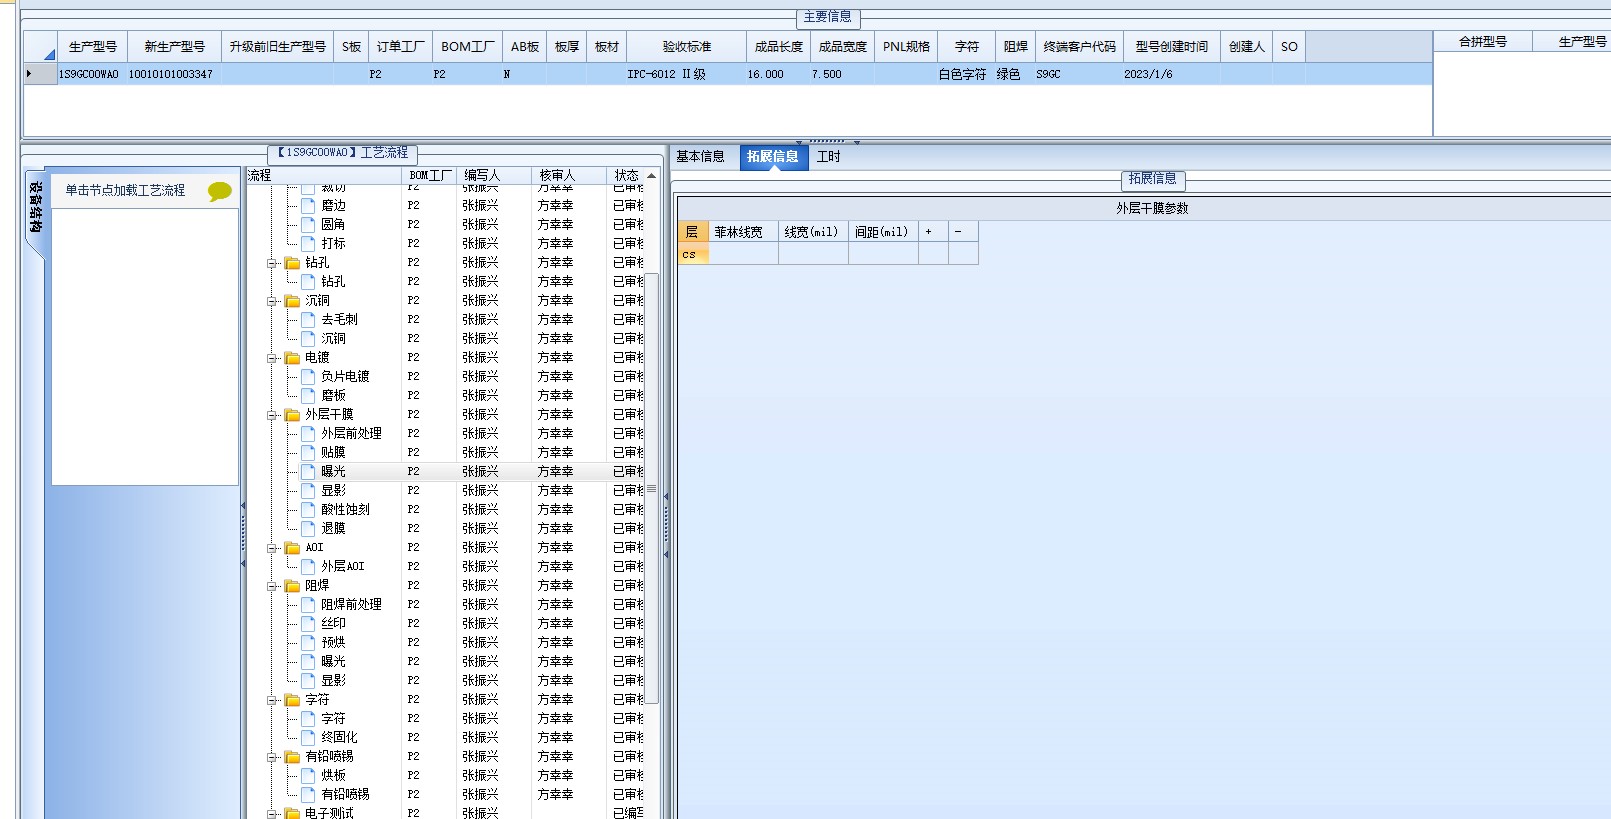Click the document icon beside 丝印
The image size is (1611, 819).
click(309, 623)
